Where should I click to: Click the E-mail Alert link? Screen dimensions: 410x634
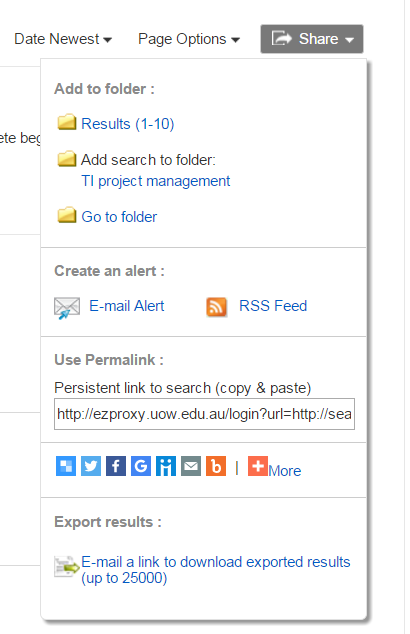click(127, 306)
